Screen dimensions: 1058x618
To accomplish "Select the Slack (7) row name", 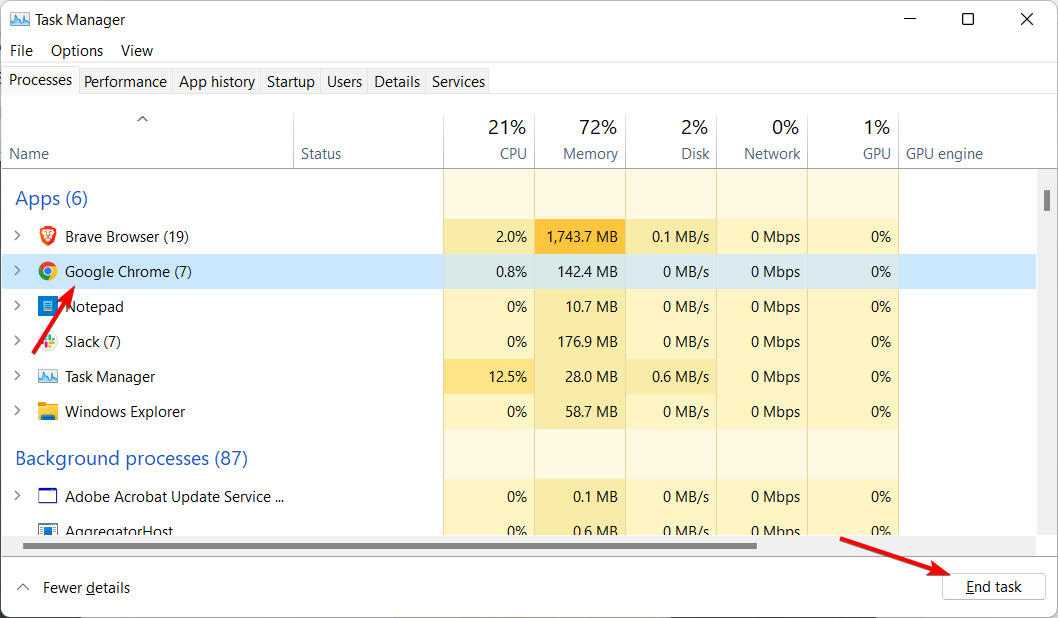I will pos(92,342).
